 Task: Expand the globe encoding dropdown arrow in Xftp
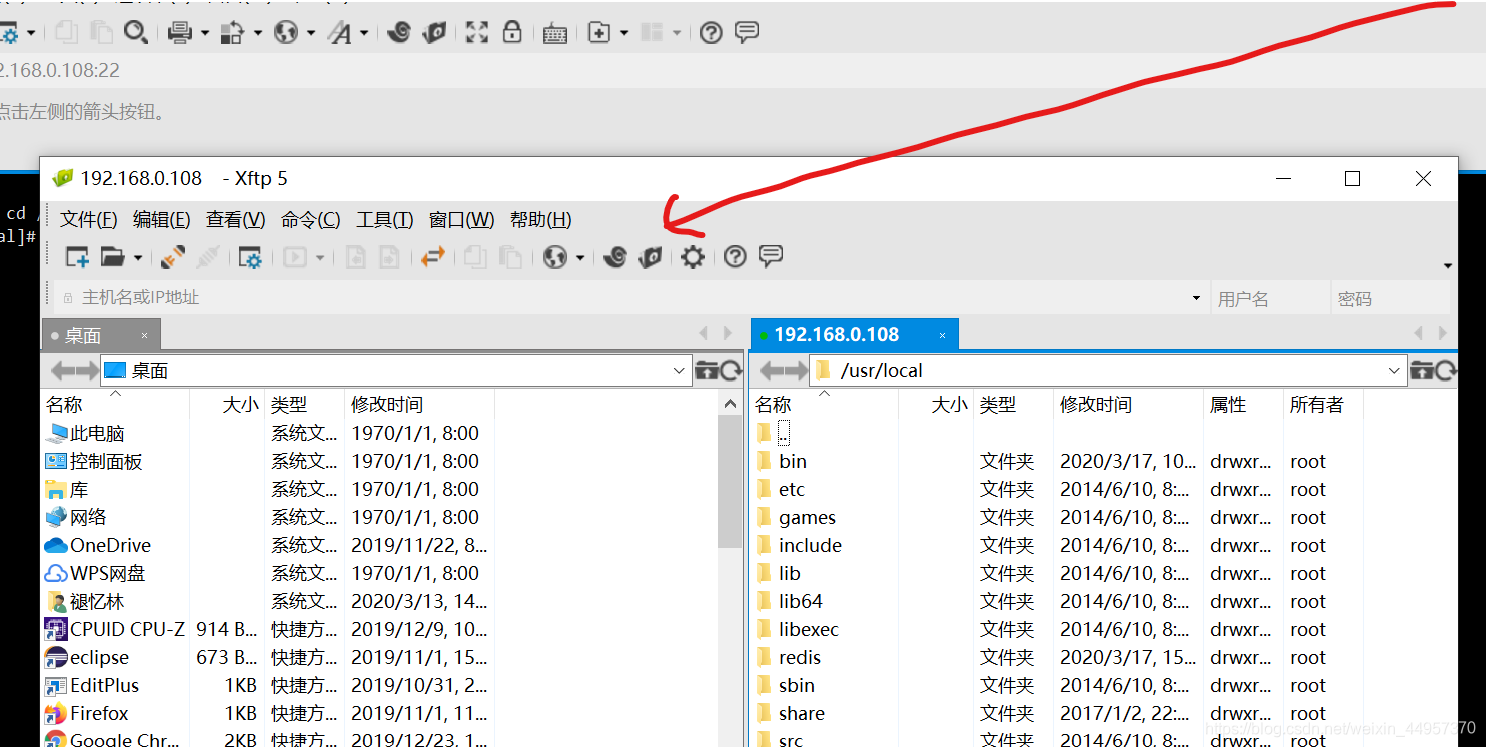click(579, 258)
